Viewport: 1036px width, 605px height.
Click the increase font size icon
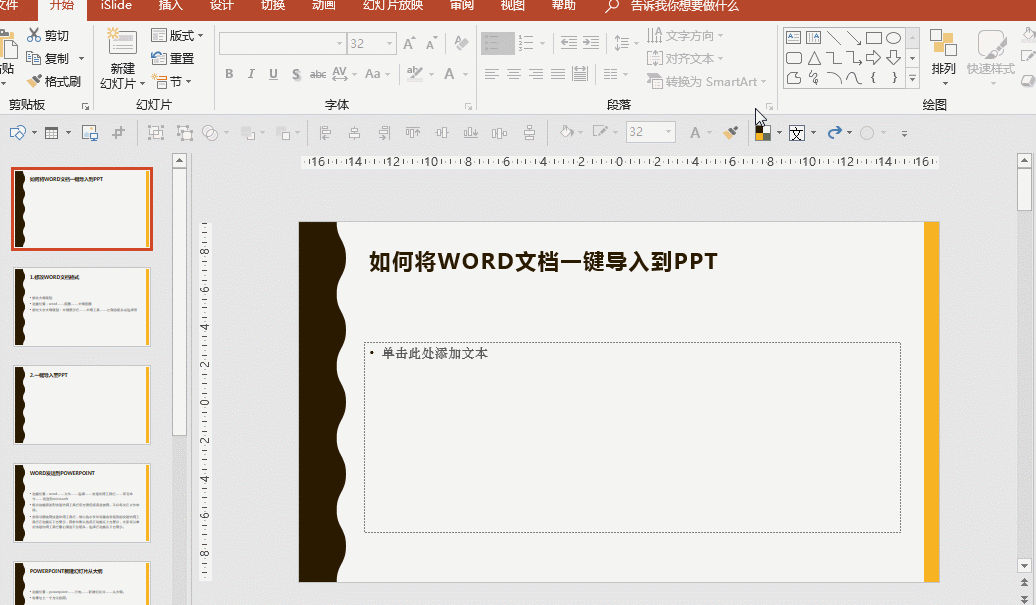coord(410,44)
